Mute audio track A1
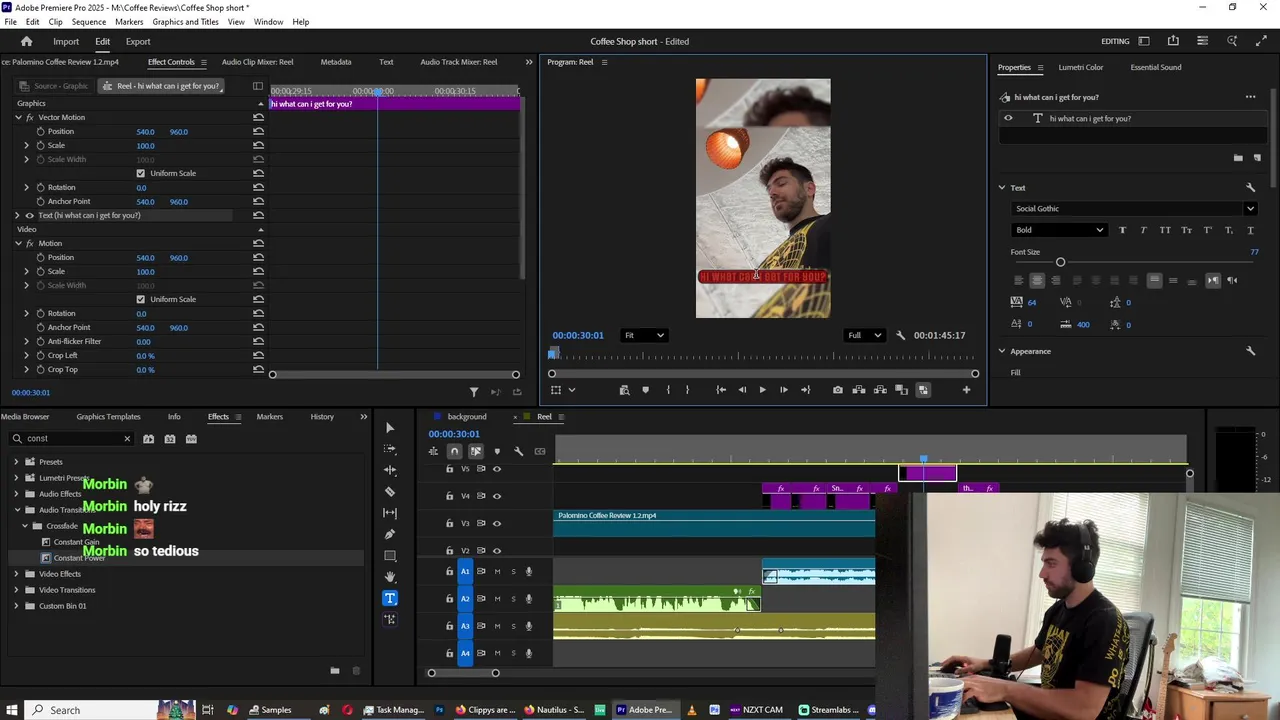The image size is (1280, 720). [497, 572]
